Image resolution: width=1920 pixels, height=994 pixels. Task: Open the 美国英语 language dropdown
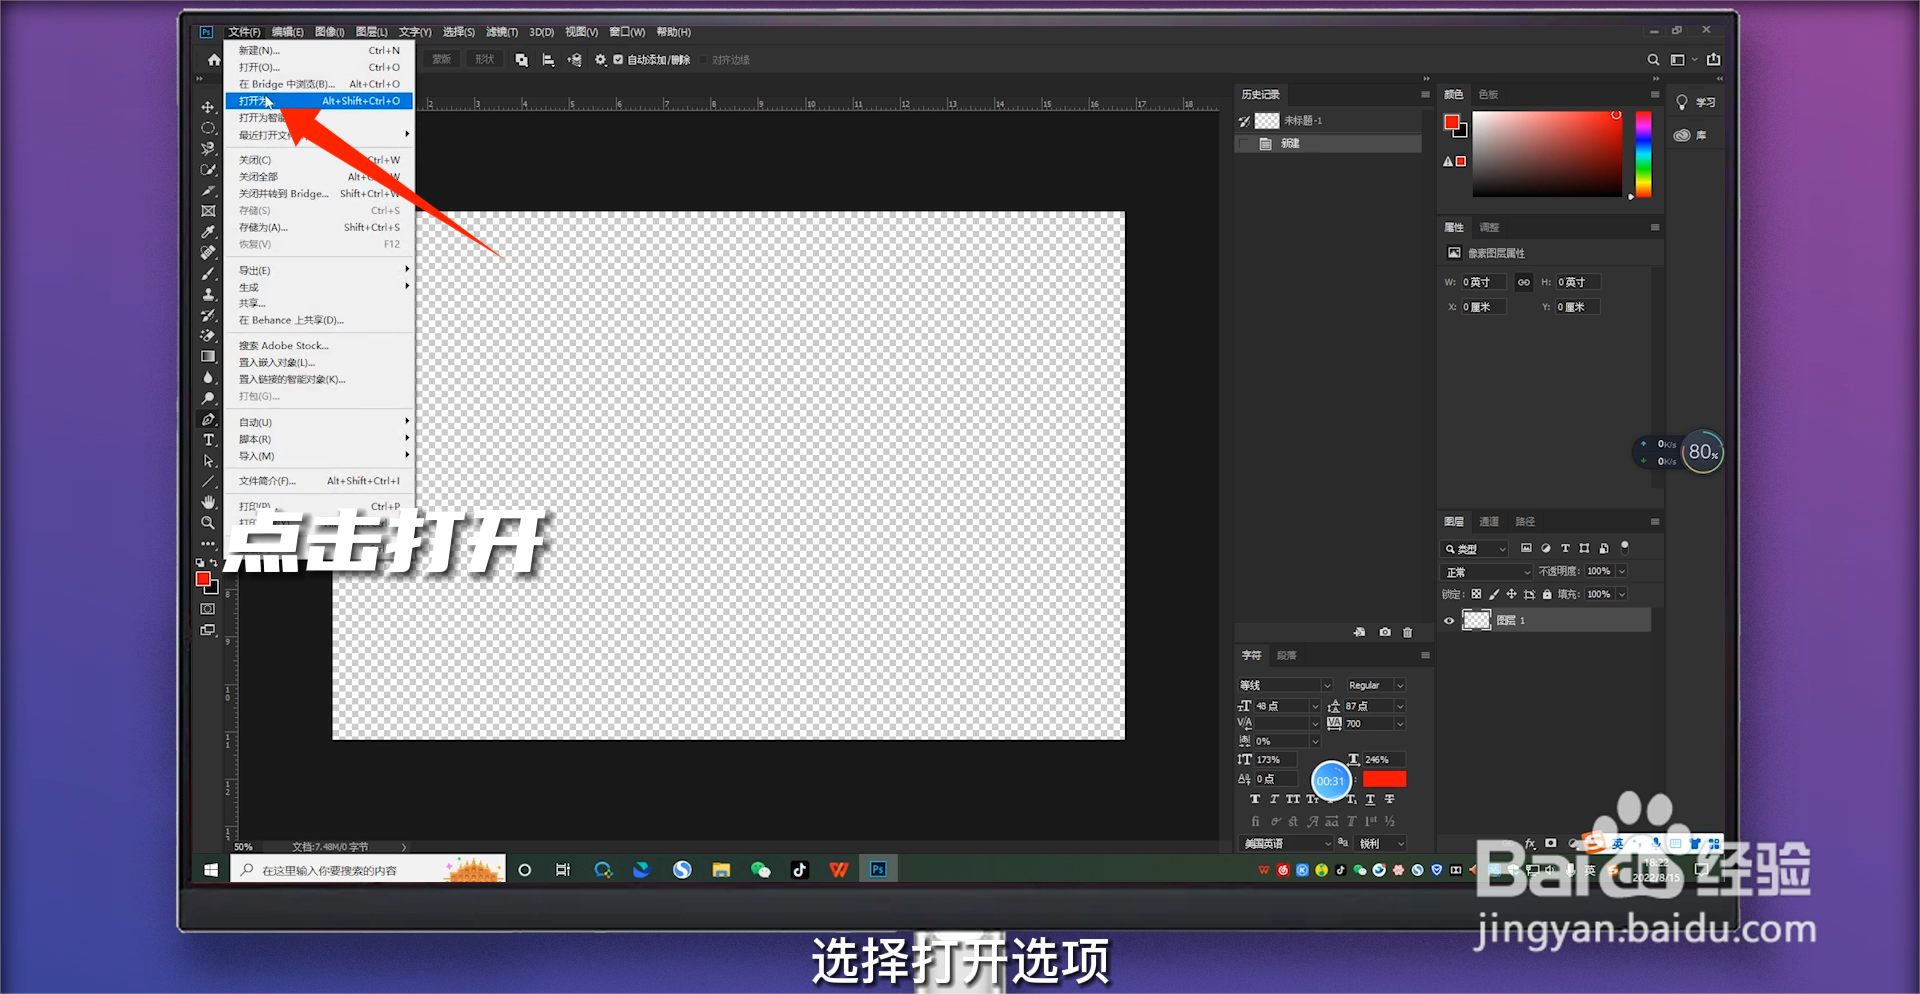point(1286,844)
